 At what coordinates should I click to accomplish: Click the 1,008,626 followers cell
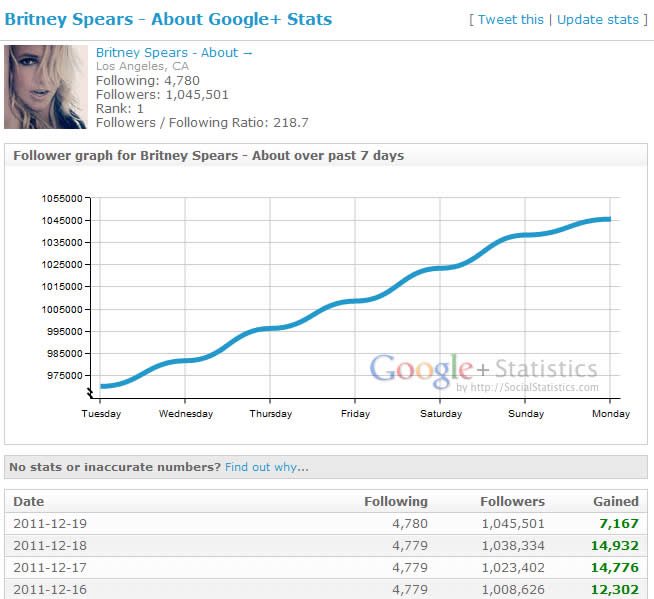pyautogui.click(x=513, y=589)
